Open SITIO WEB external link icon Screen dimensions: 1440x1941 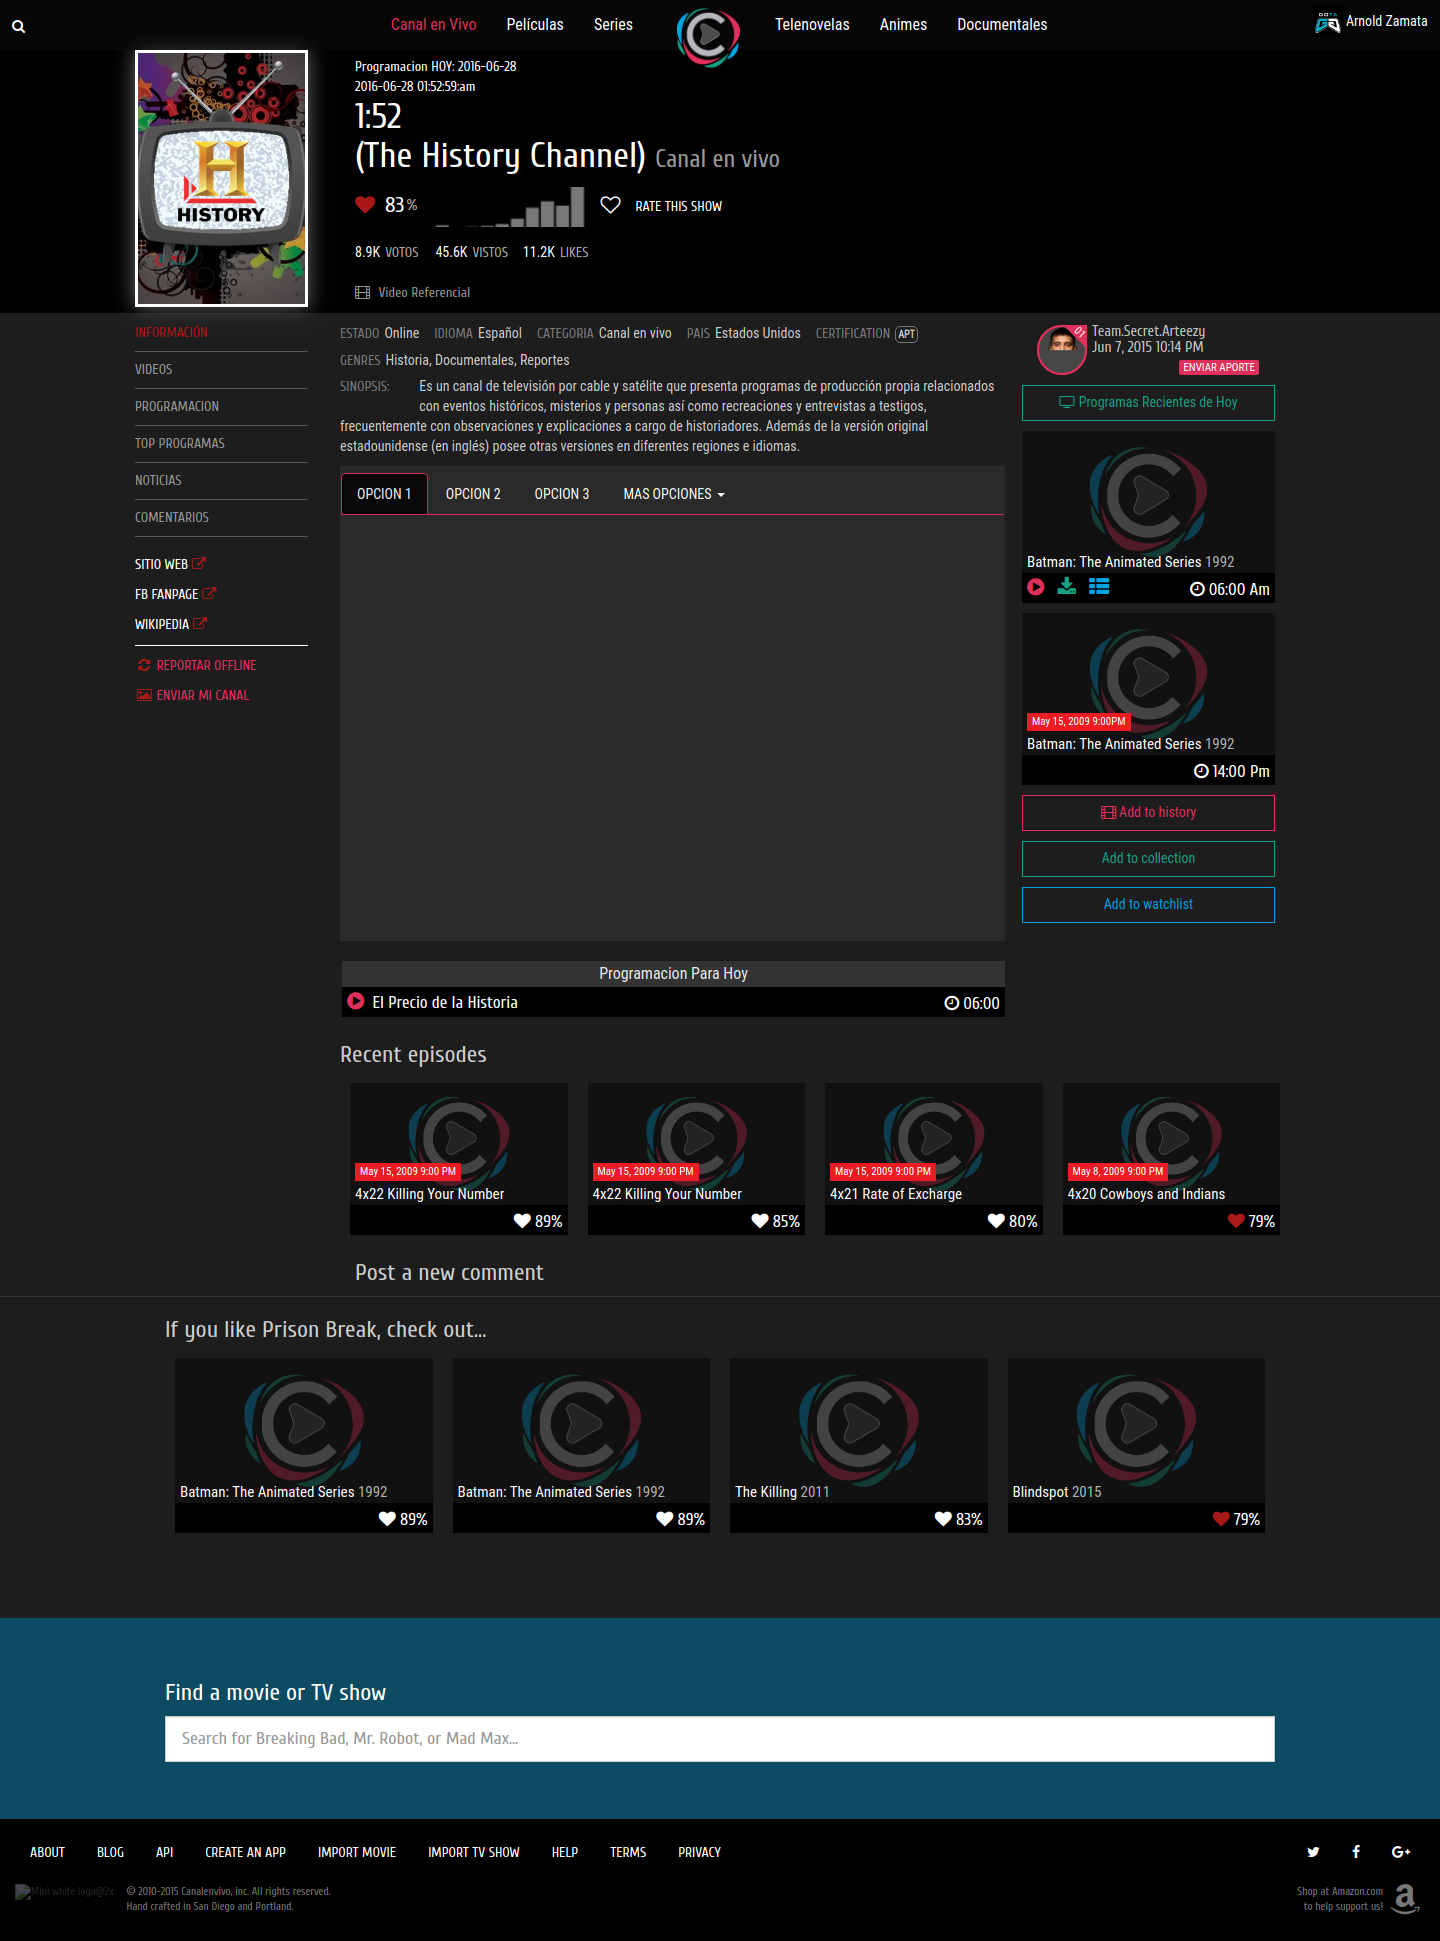(x=198, y=563)
